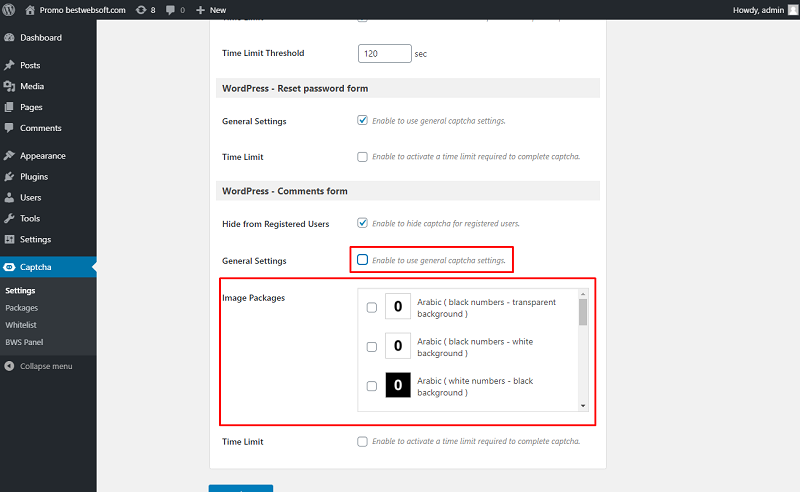
Task: Click Promo bestwebsoft.com site link
Action: [x=82, y=10]
